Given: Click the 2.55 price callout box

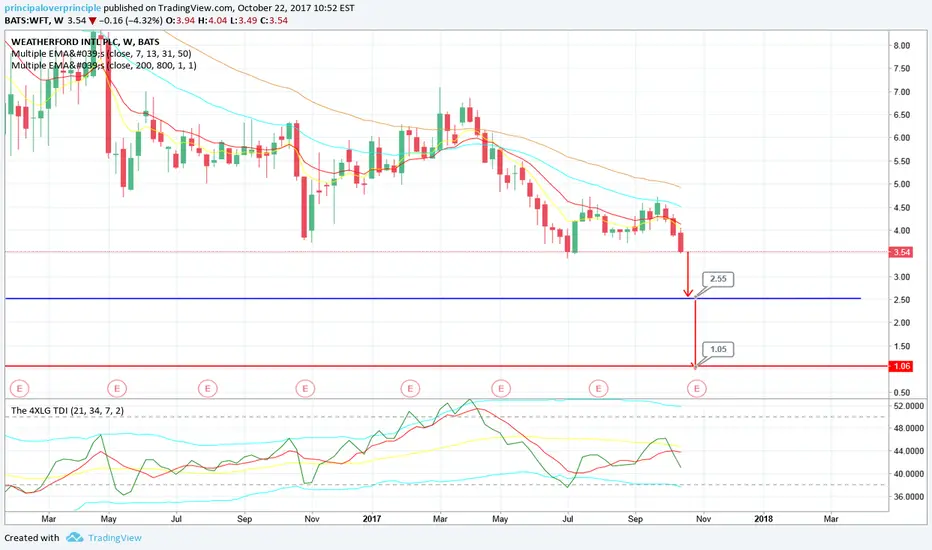Looking at the screenshot, I should [718, 279].
